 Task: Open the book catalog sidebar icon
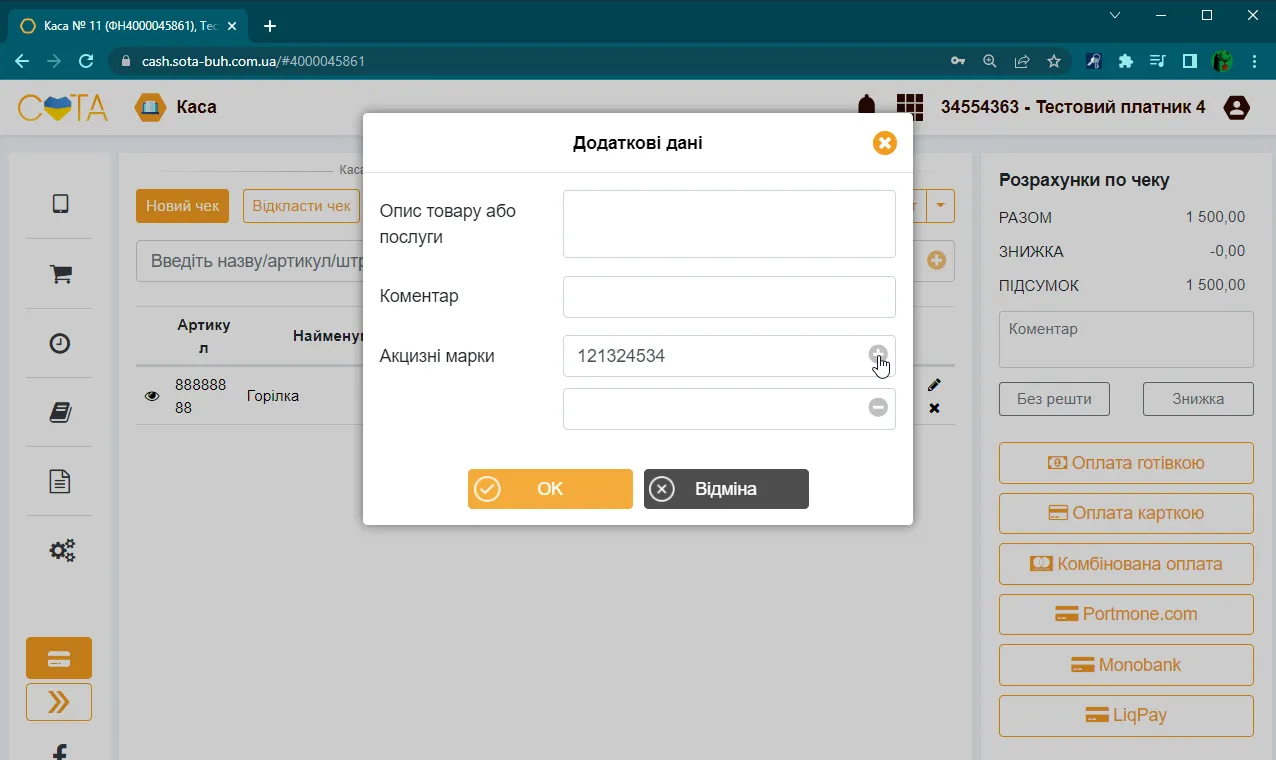(60, 412)
